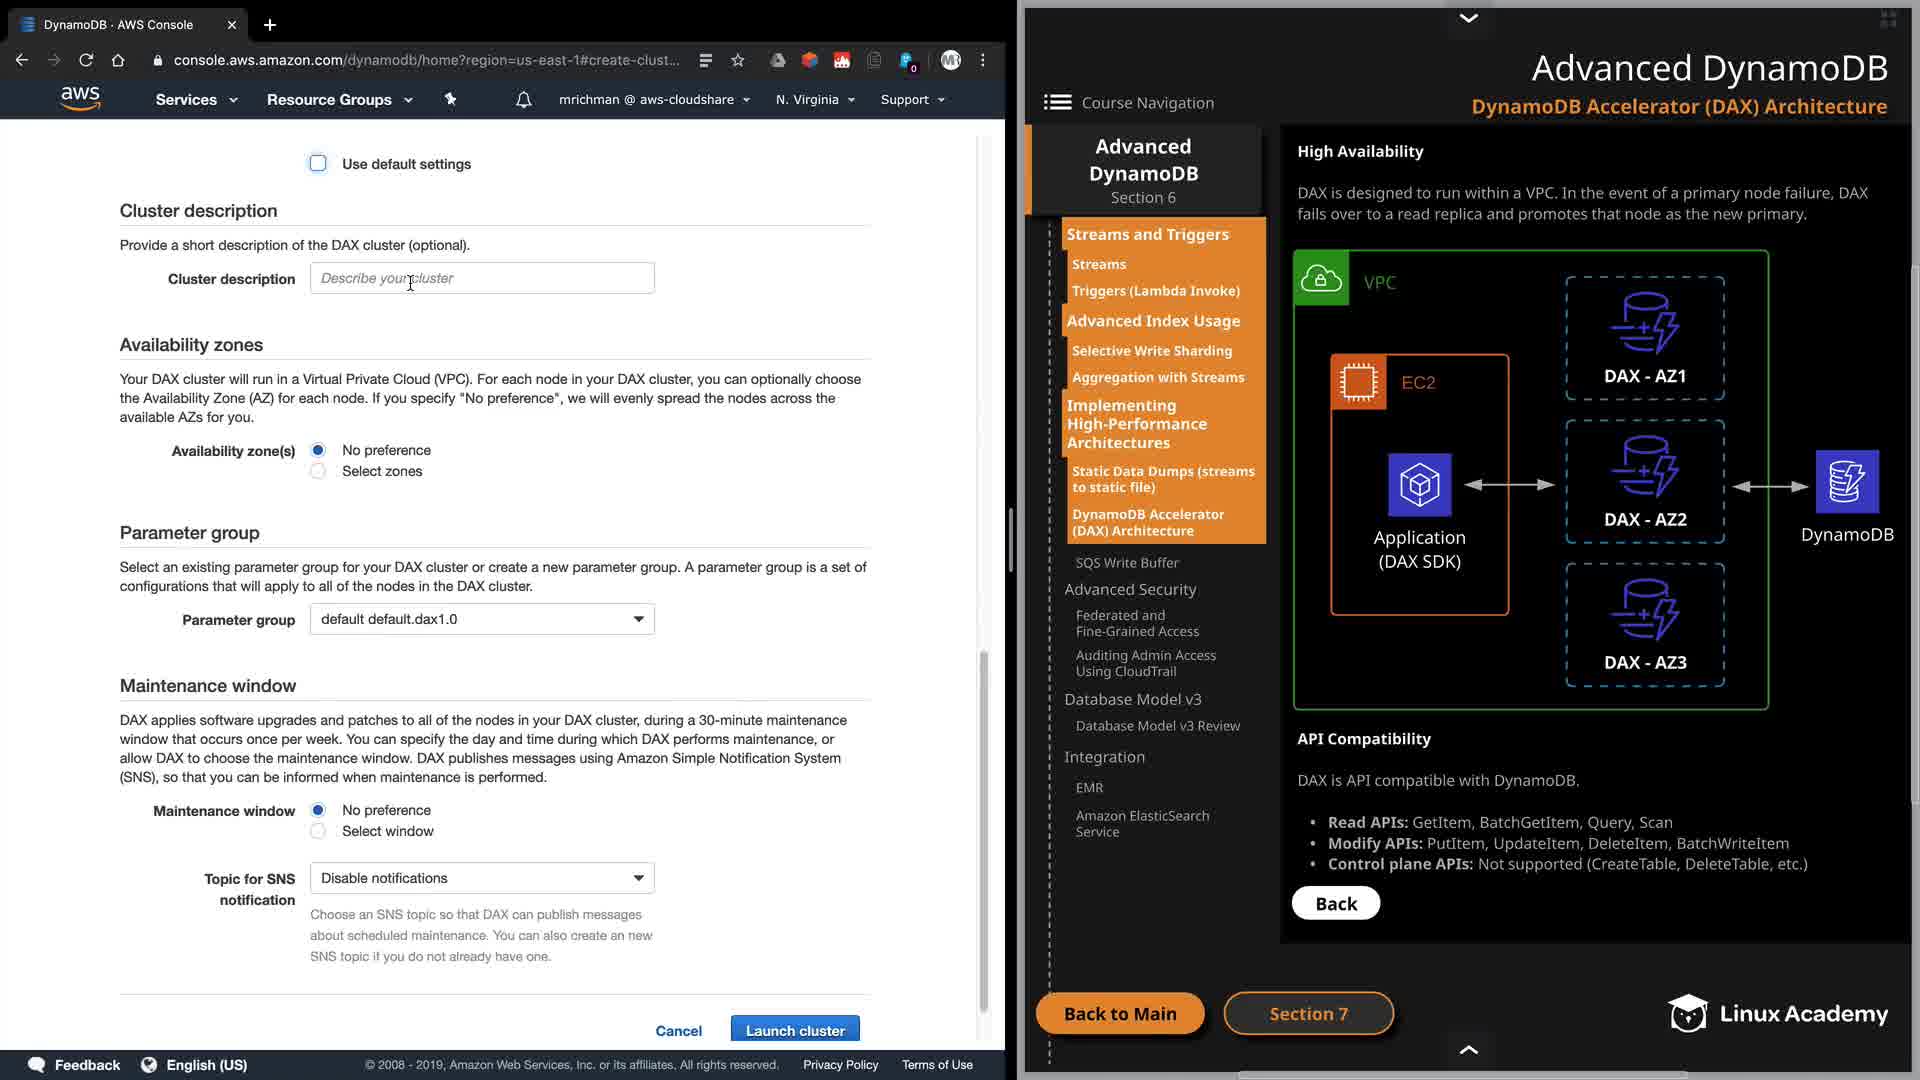Screen dimensions: 1920x1080
Task: Choose Select zones radio button
Action: (318, 471)
